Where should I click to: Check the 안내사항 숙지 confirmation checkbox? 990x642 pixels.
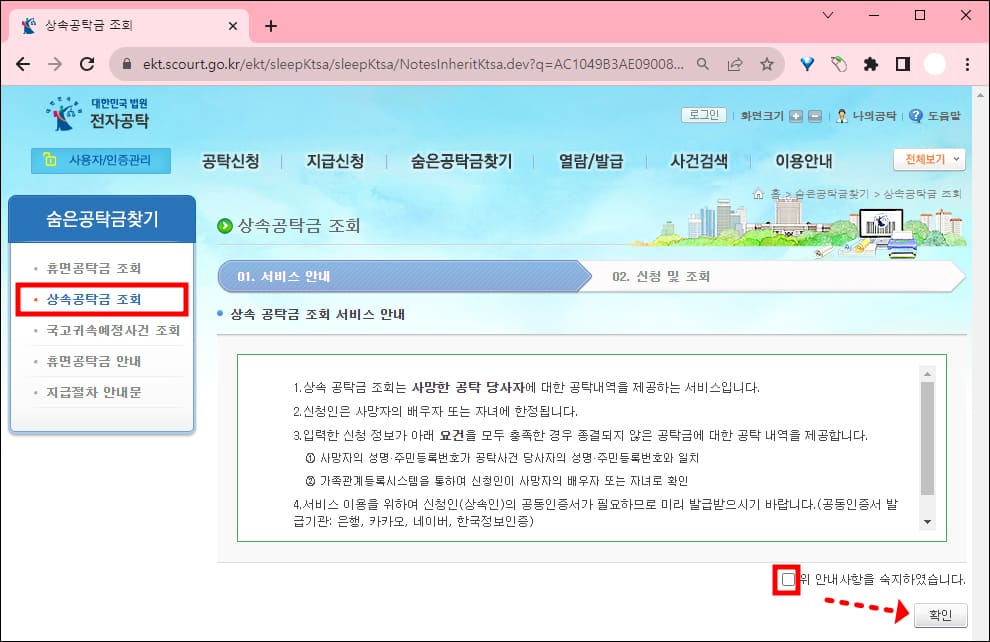coord(788,579)
